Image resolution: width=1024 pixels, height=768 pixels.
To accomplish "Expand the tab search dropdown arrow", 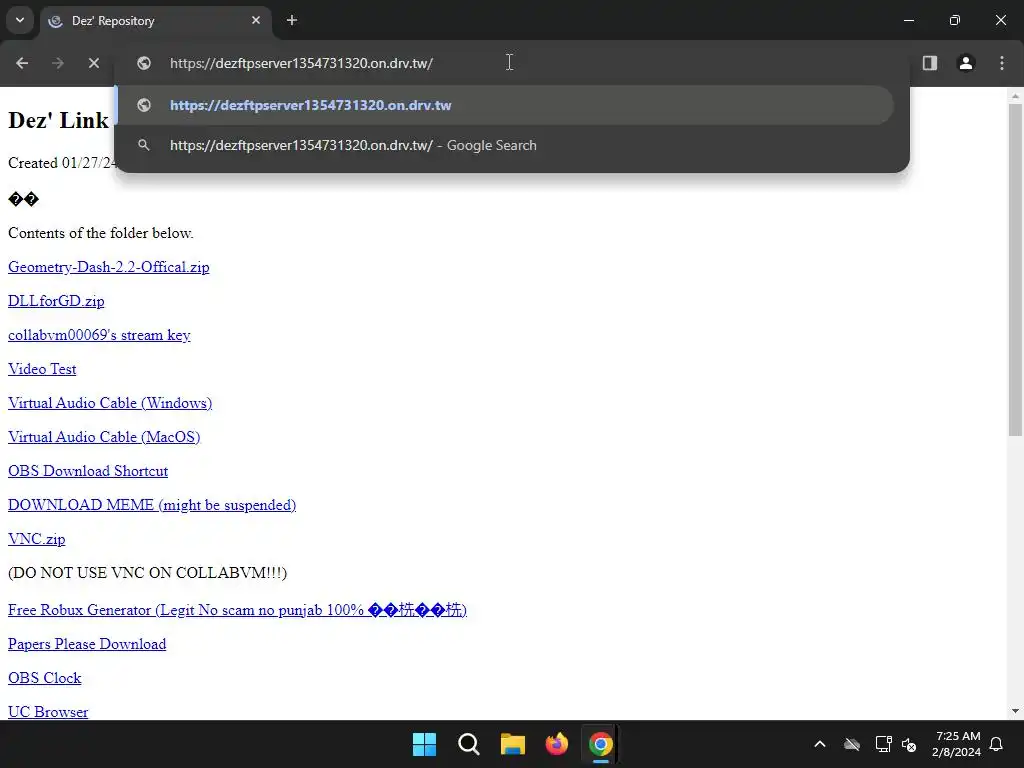I will [x=20, y=20].
